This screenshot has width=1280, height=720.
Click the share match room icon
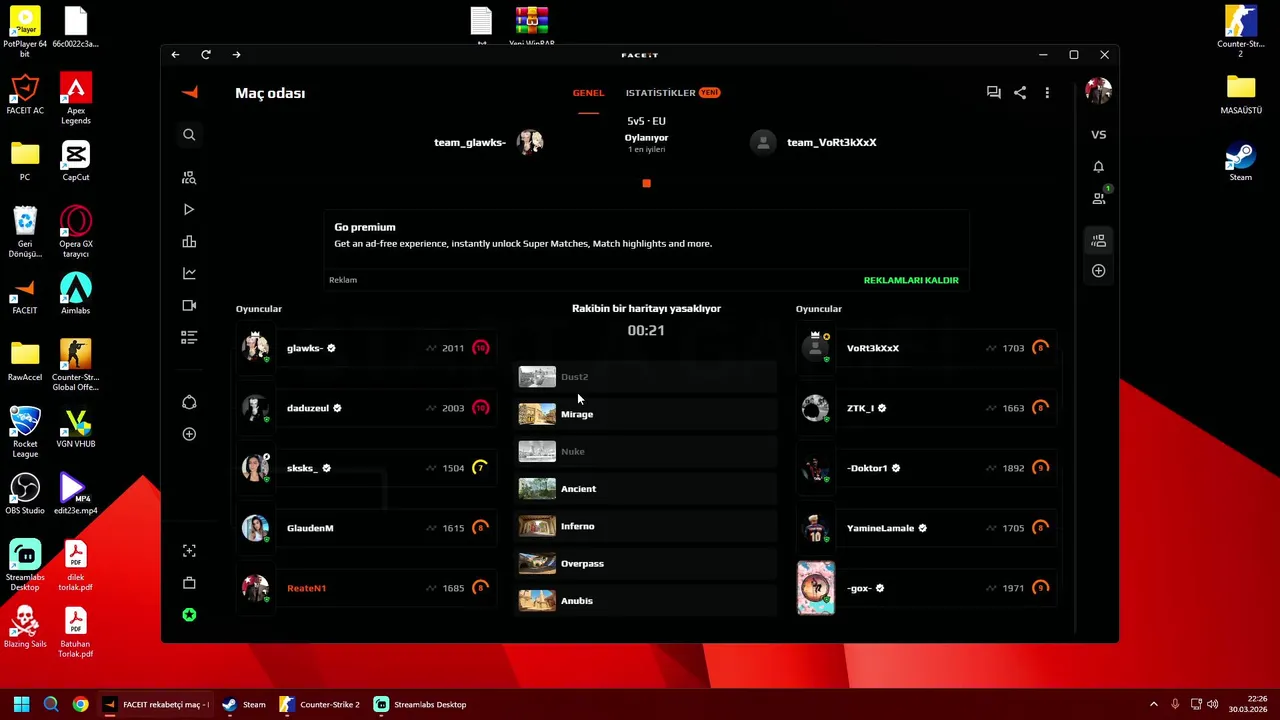(1020, 92)
